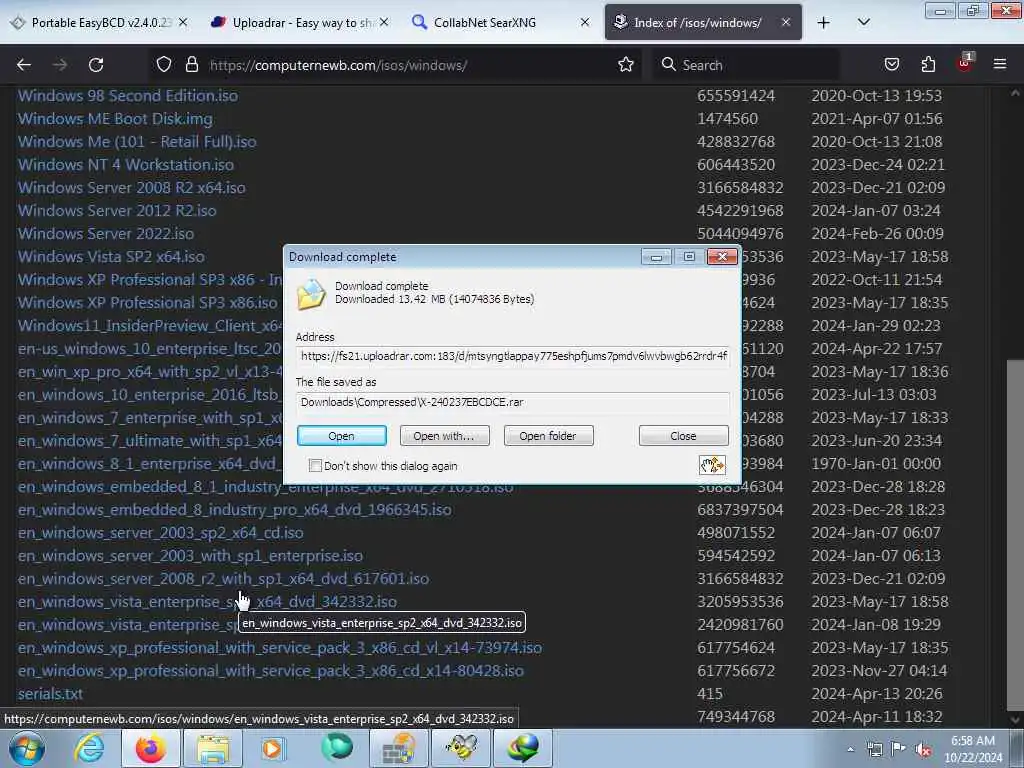This screenshot has width=1024, height=768.
Task: Click the file saved as path field
Action: [513, 402]
